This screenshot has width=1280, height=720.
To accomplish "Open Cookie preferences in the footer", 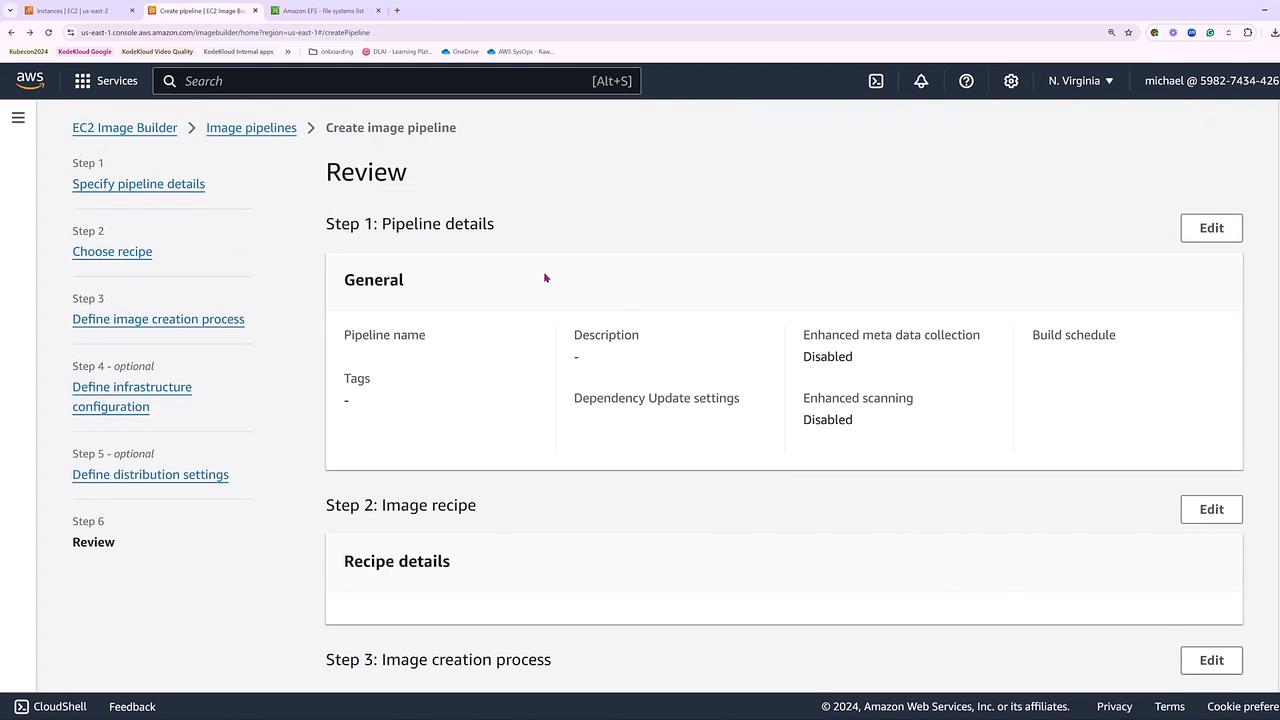I will coord(1243,706).
